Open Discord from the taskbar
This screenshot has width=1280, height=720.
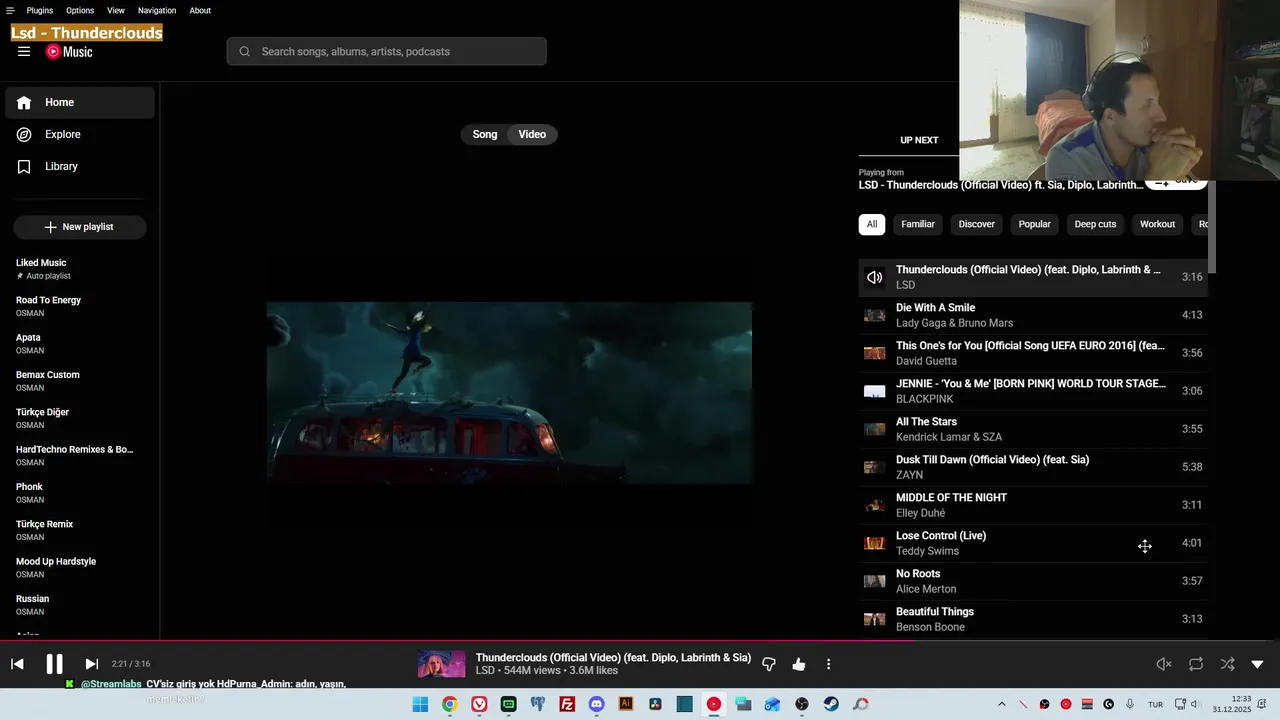(596, 704)
